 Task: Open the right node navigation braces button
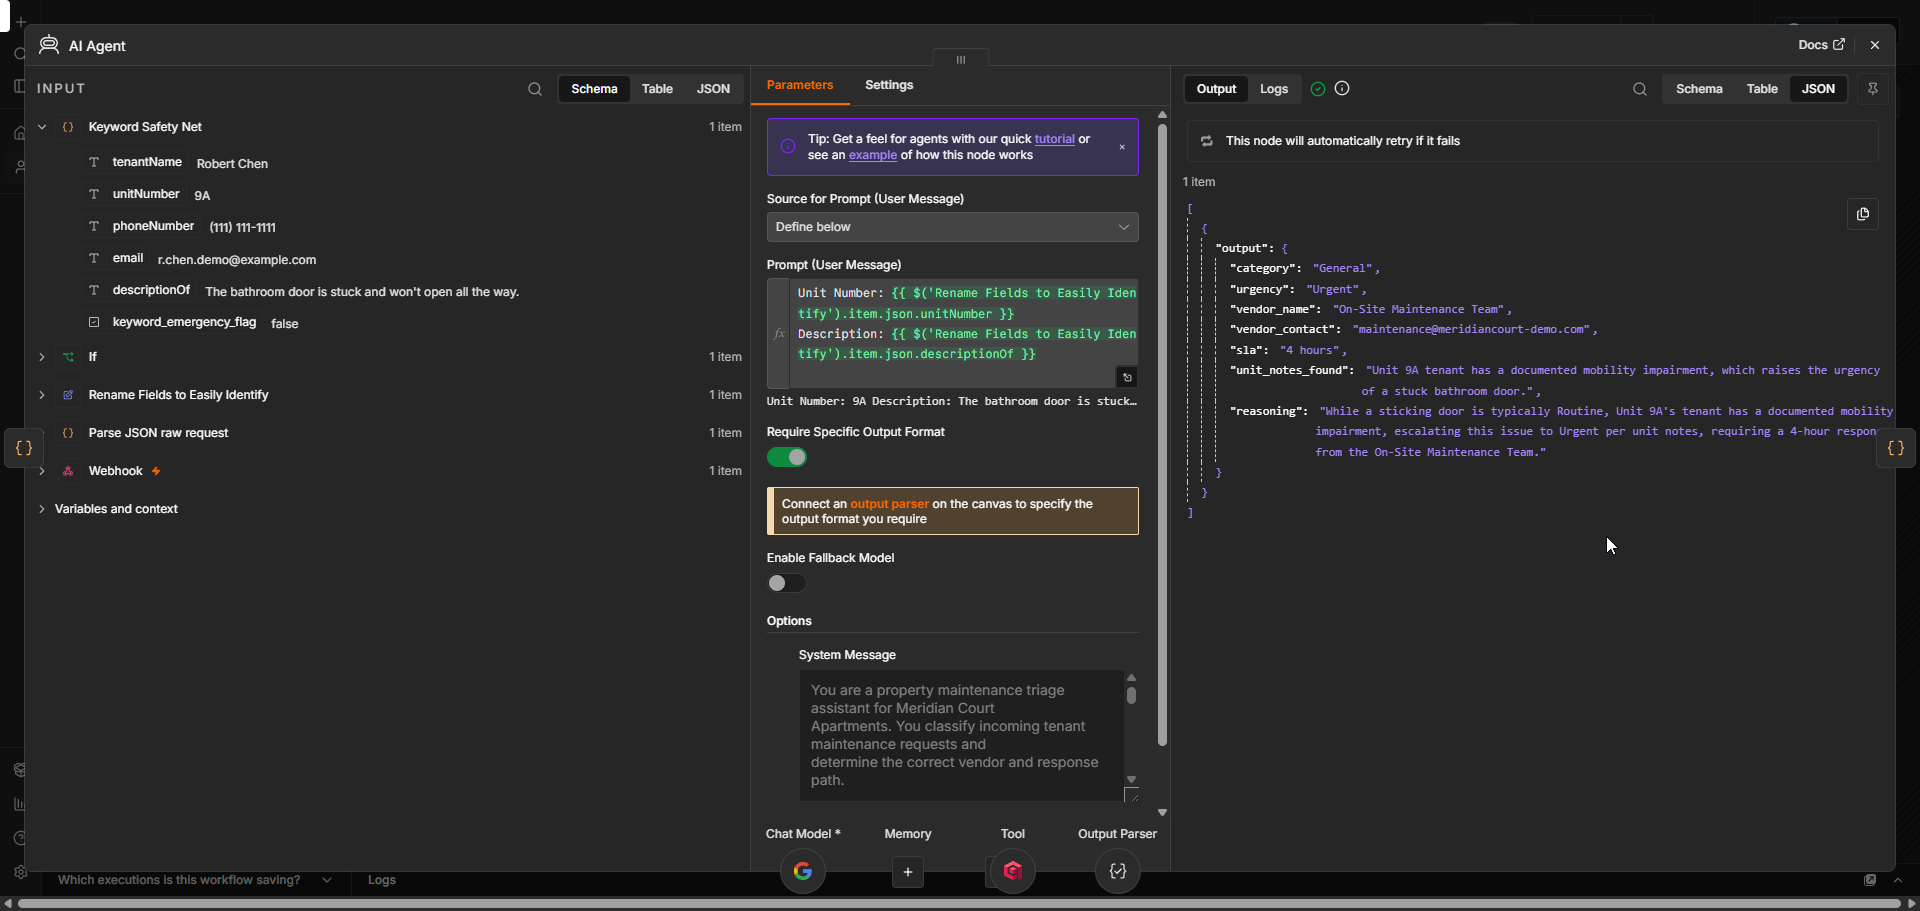pyautogui.click(x=1896, y=448)
